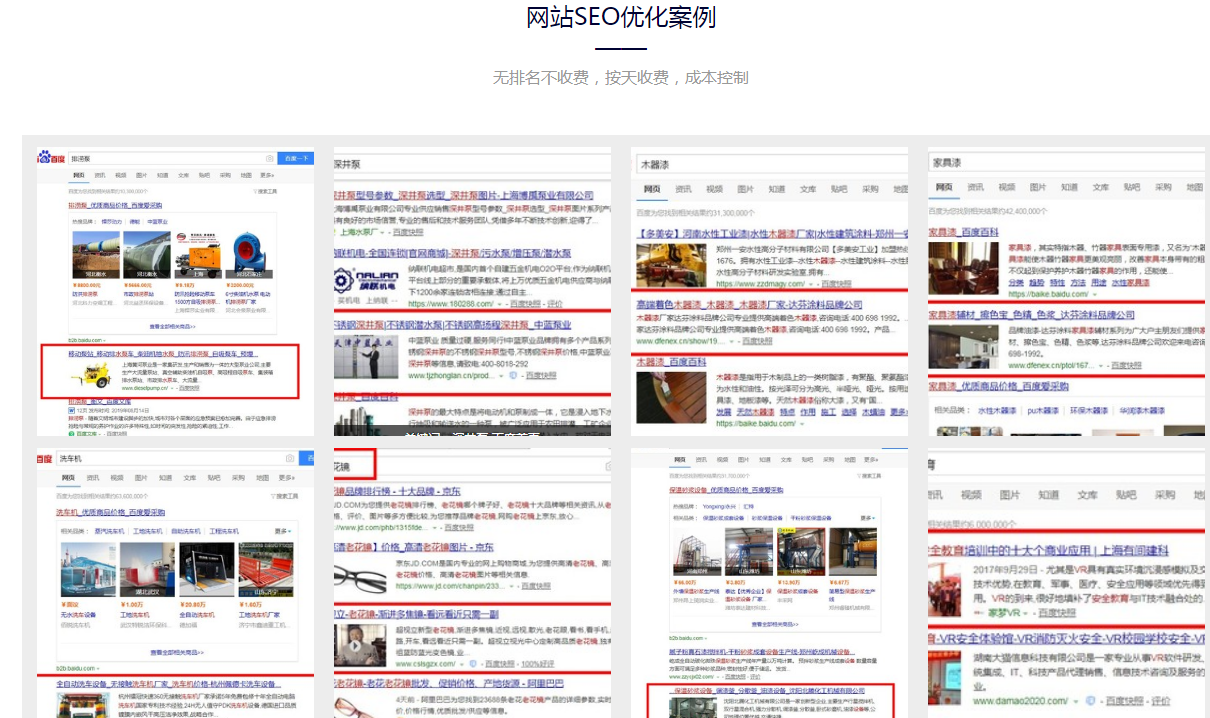Open the 深井泵 search results case image
The image size is (1210, 718).
(x=472, y=292)
